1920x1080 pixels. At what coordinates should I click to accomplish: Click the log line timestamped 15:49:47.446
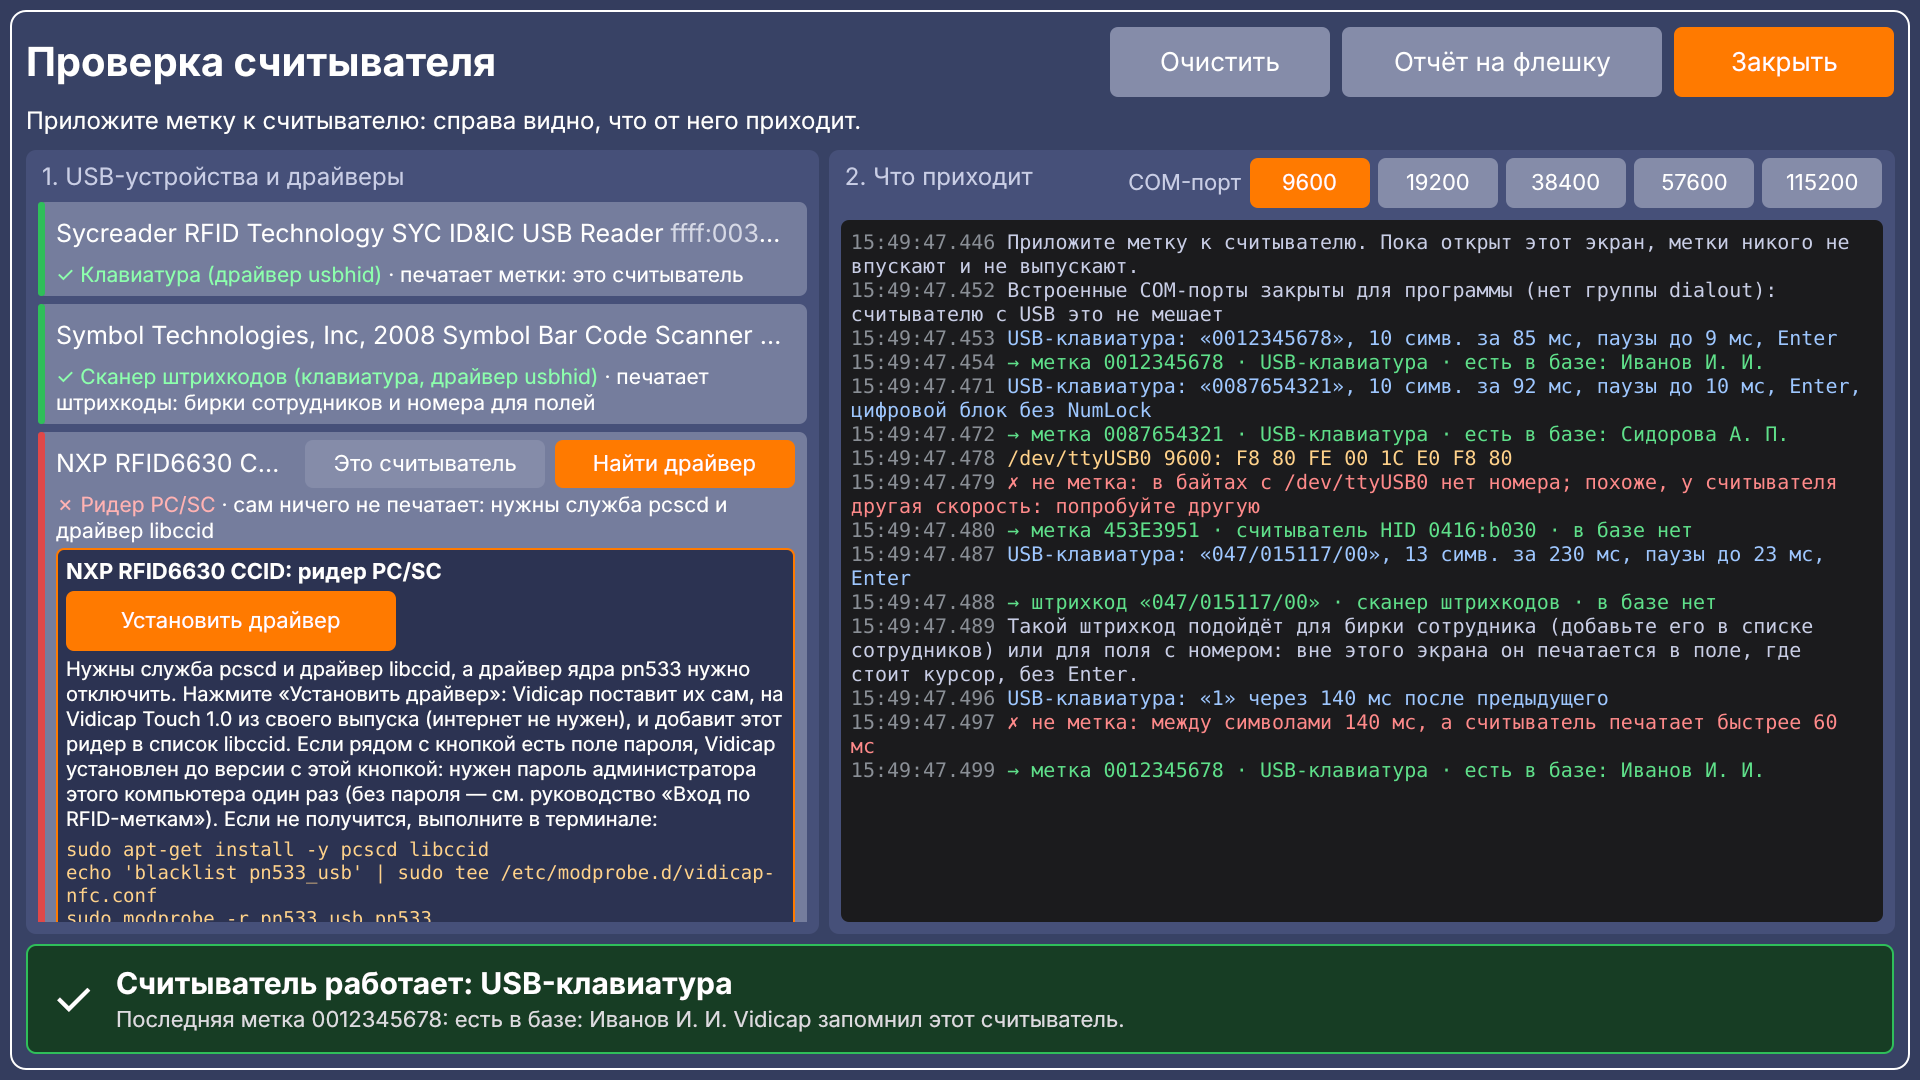tap(1350, 254)
